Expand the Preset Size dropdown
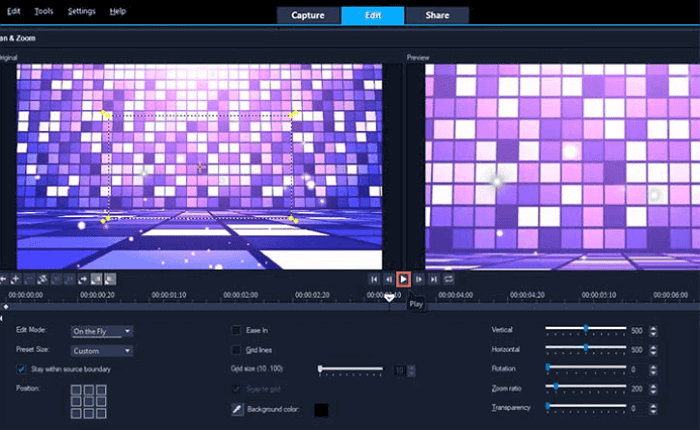This screenshot has height=430, width=700. pos(101,351)
